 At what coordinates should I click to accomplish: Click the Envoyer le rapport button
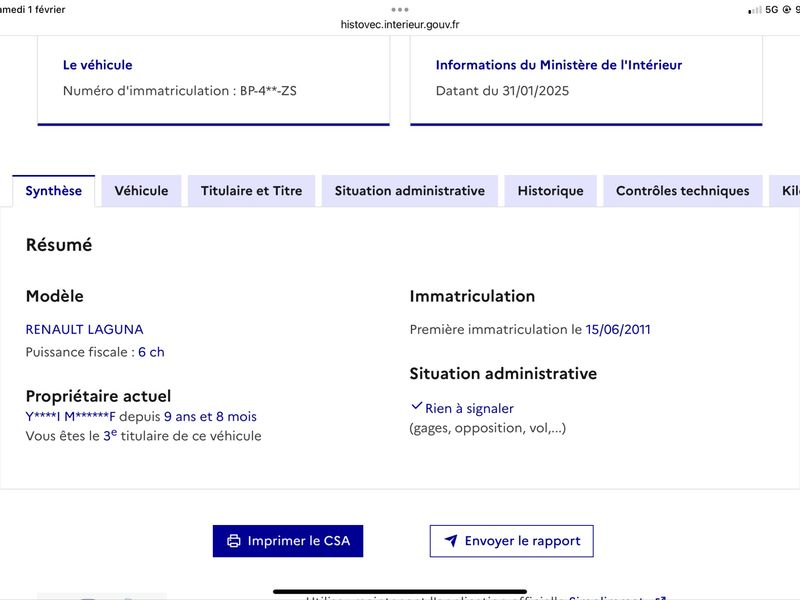(512, 541)
